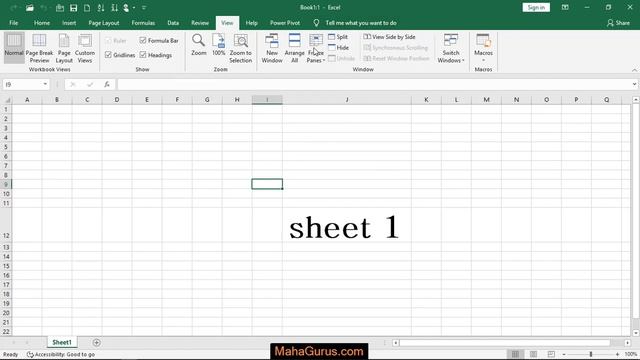Viewport: 640px width, 360px height.
Task: Click Arrange All windows
Action: coord(294,48)
